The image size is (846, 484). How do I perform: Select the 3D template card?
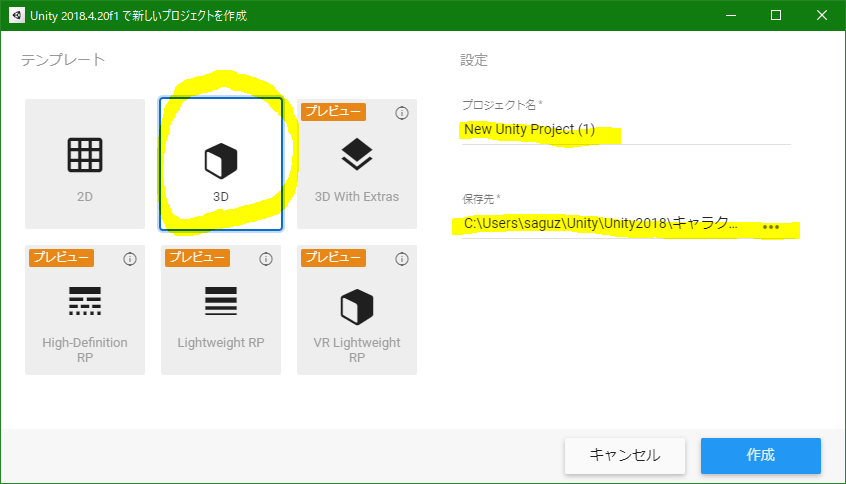point(221,163)
